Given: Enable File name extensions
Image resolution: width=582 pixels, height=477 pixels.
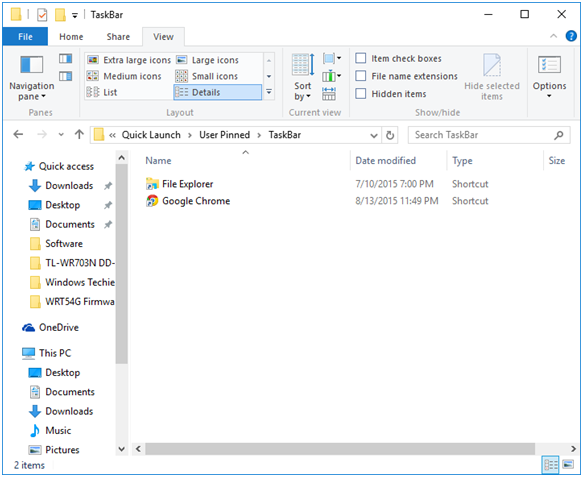Looking at the screenshot, I should click(x=406, y=76).
